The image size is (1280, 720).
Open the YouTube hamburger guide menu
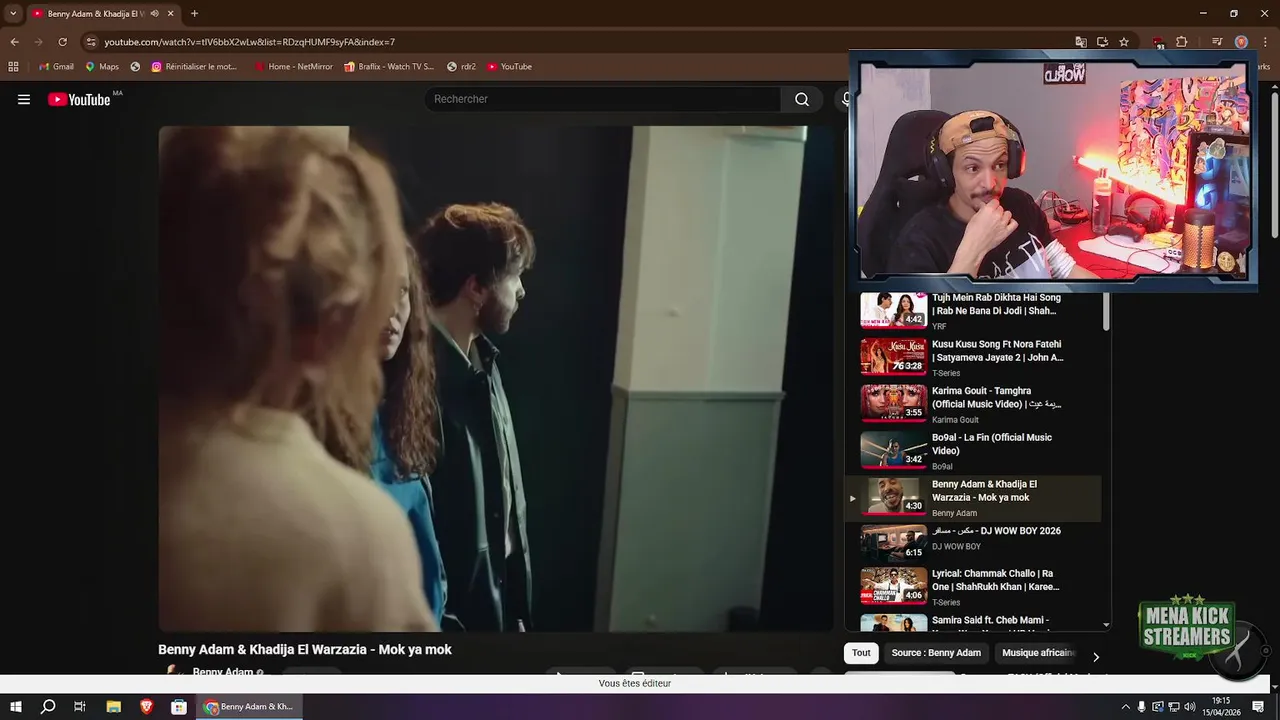(x=24, y=99)
